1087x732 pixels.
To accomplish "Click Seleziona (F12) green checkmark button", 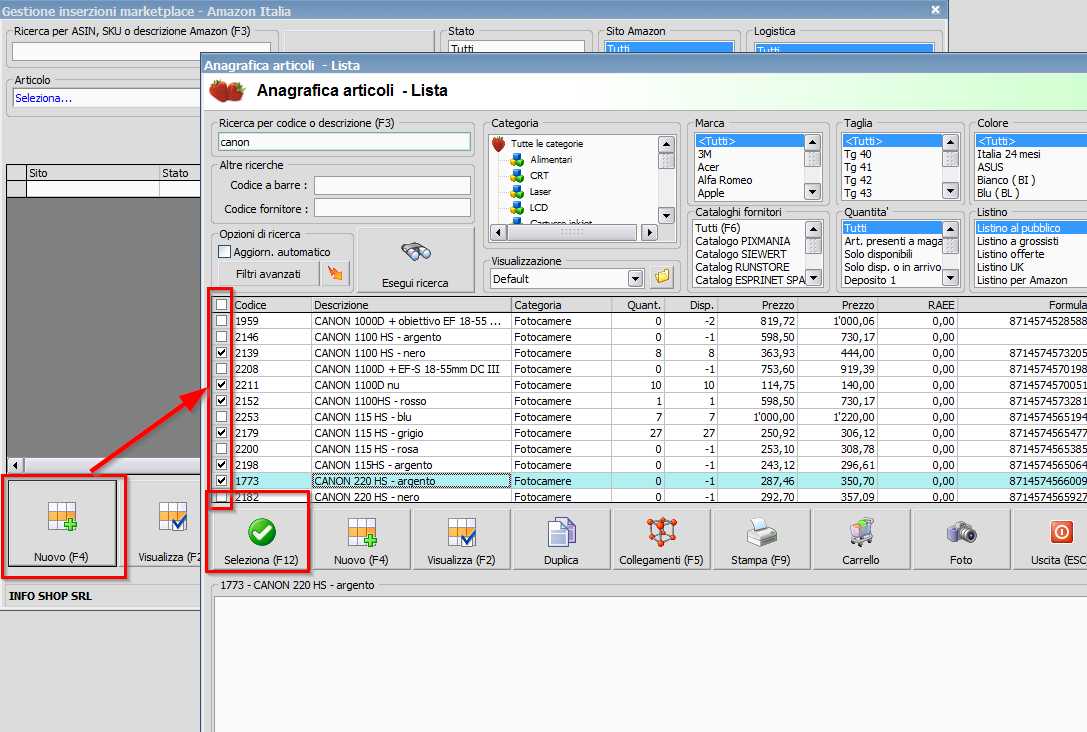I will [x=261, y=540].
